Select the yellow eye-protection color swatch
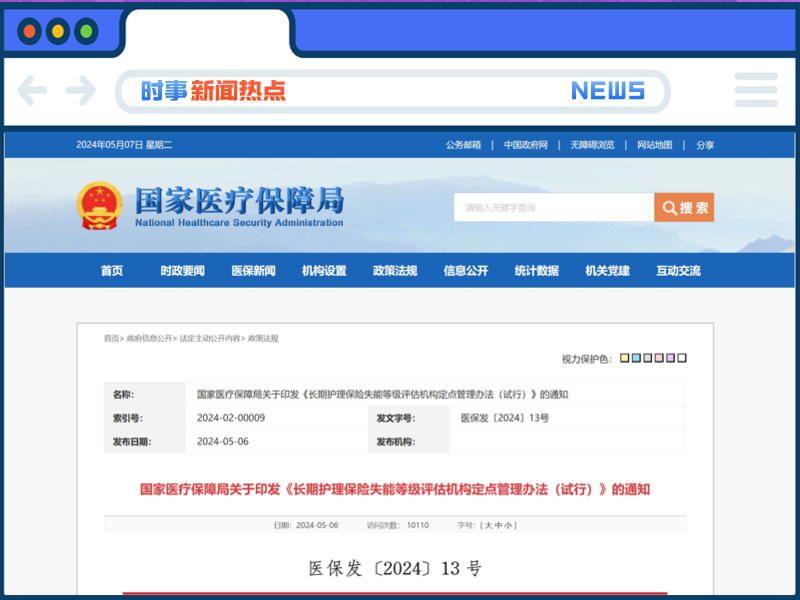800x600 pixels. (624, 358)
